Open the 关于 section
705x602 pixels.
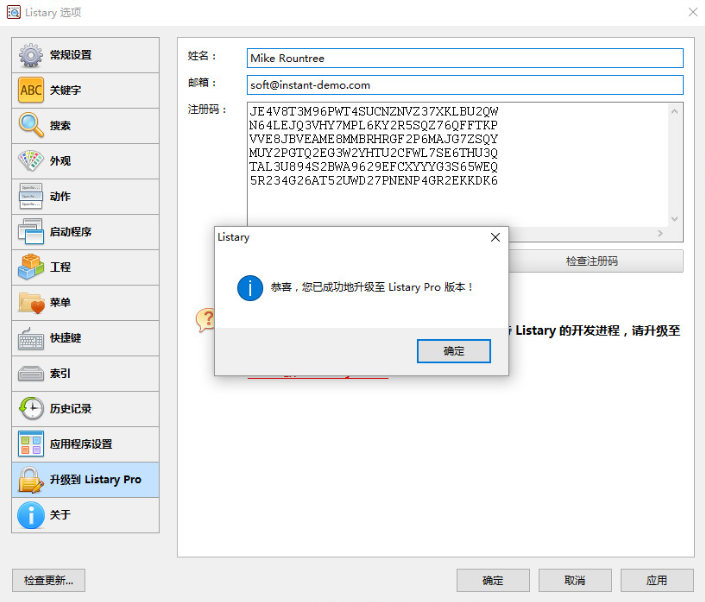click(85, 515)
